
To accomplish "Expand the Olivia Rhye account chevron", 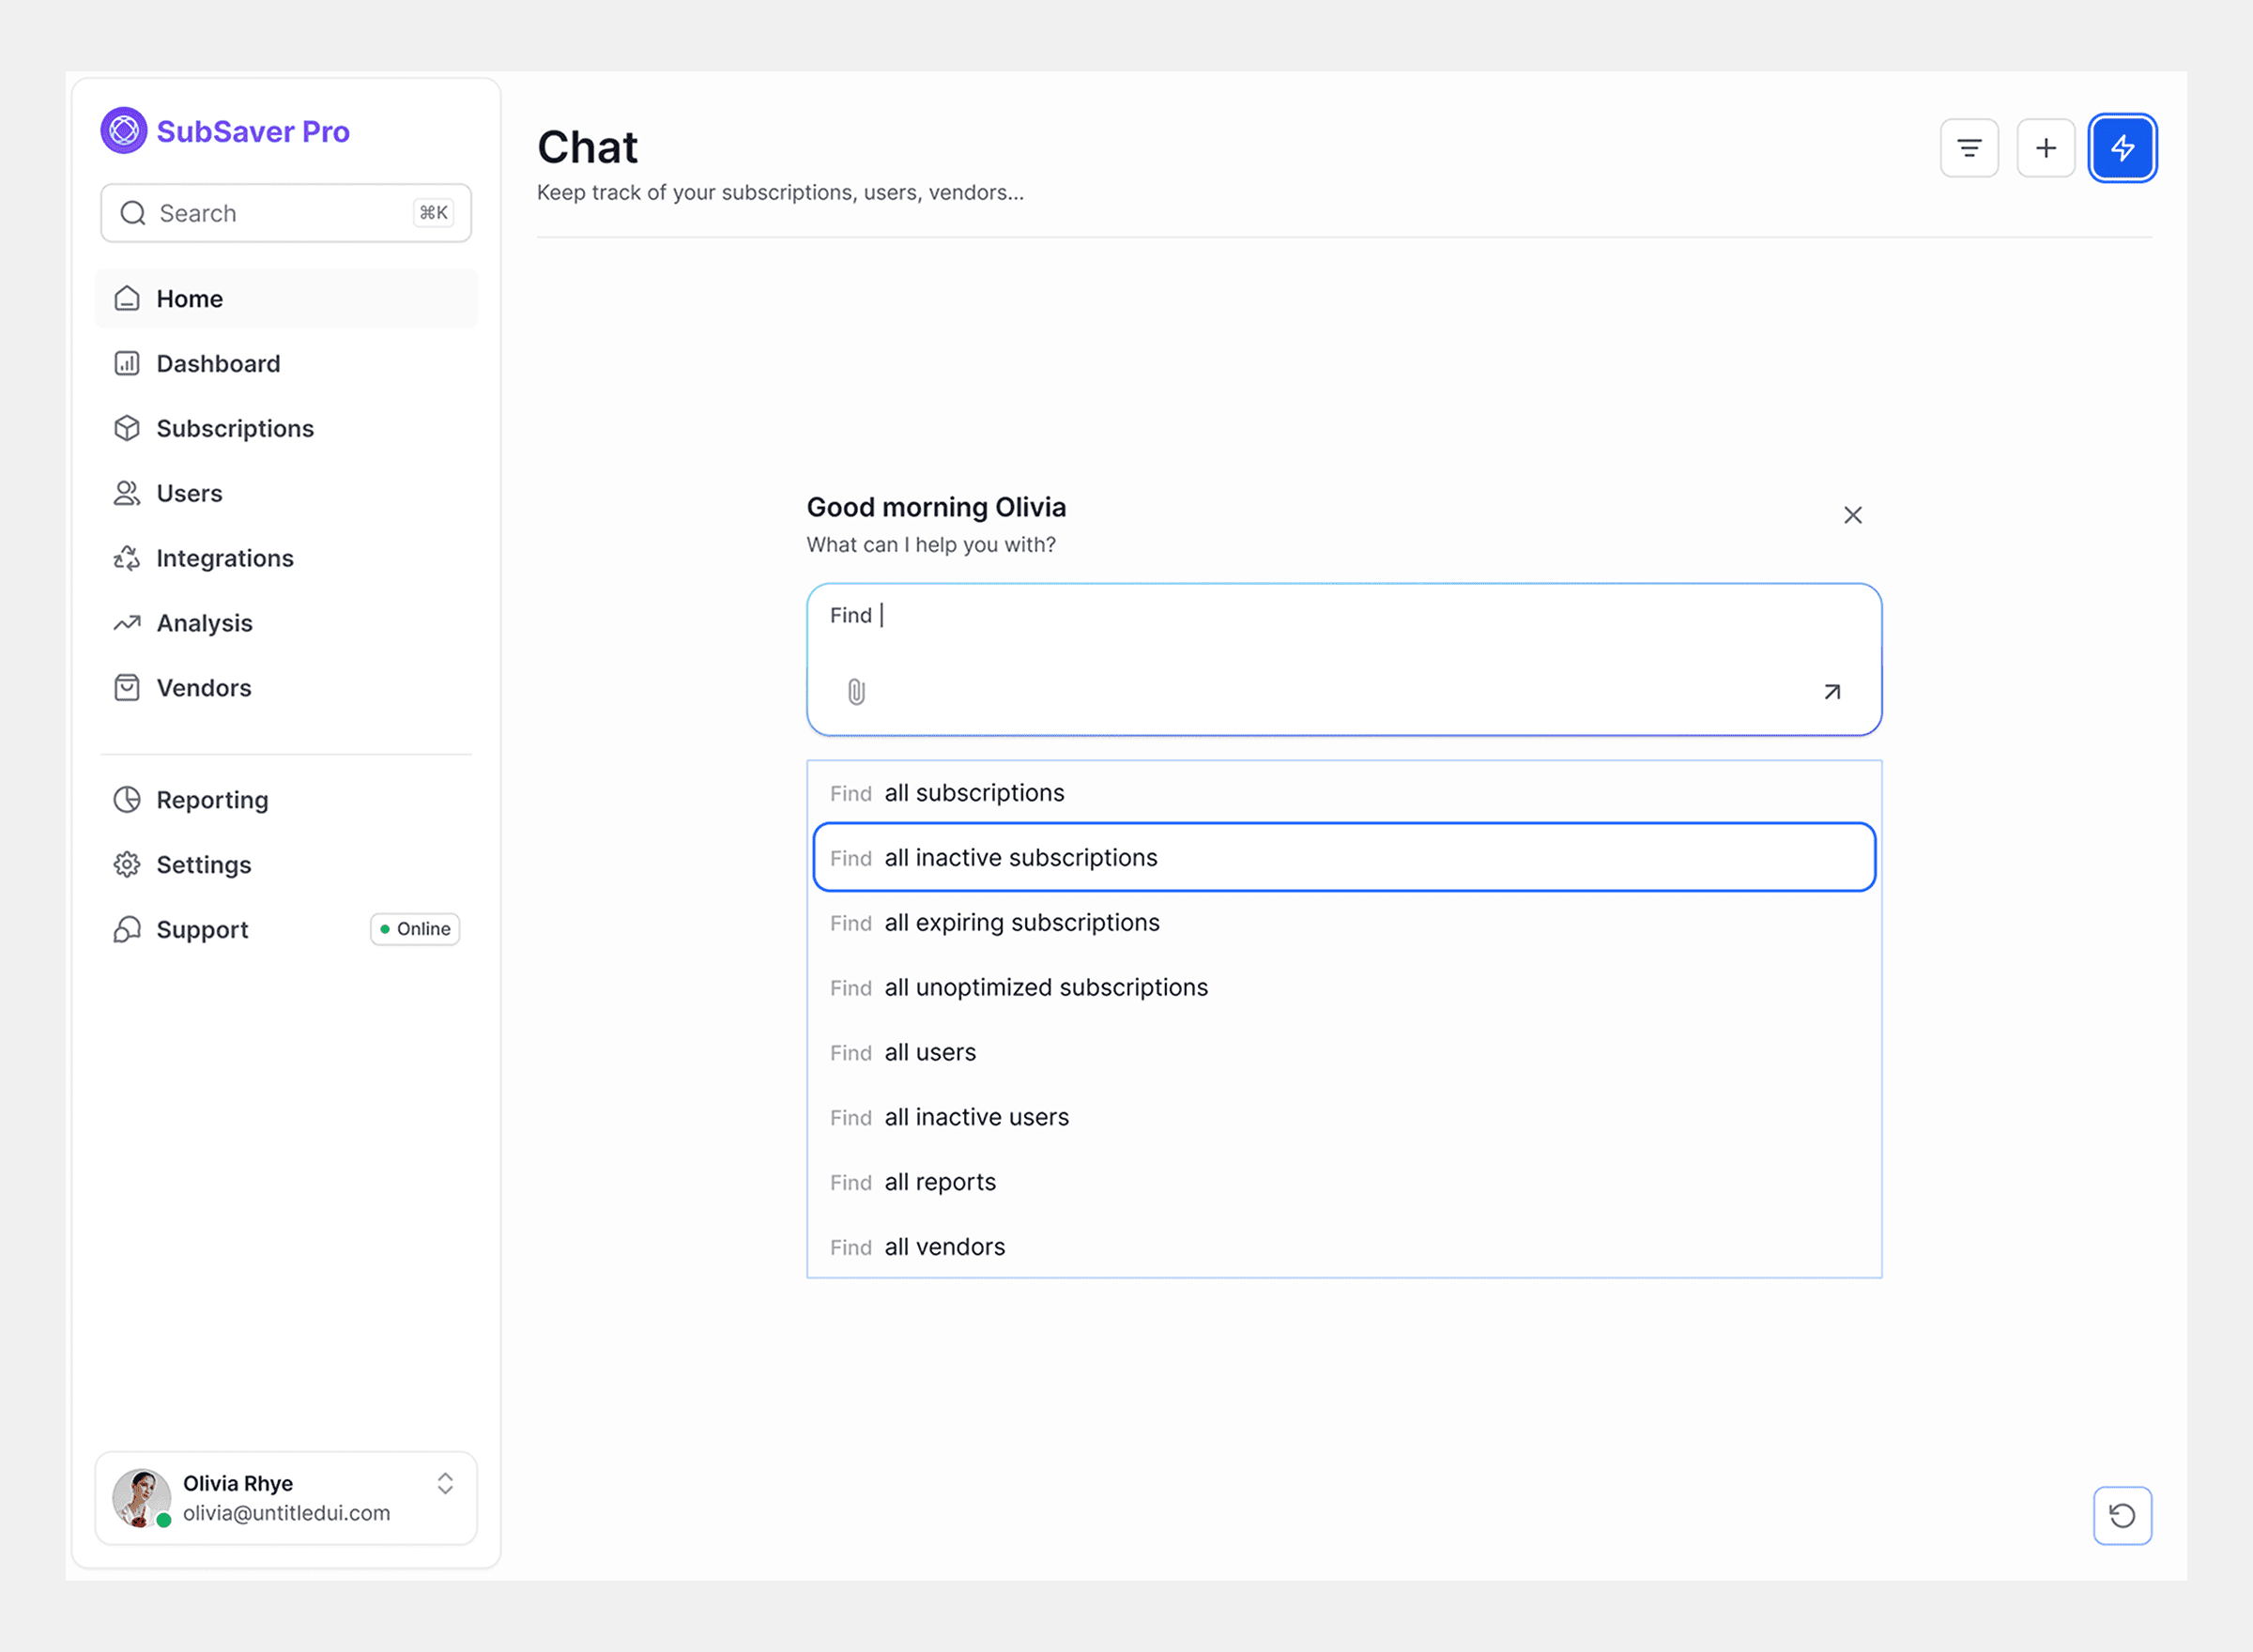I will click(x=445, y=1484).
